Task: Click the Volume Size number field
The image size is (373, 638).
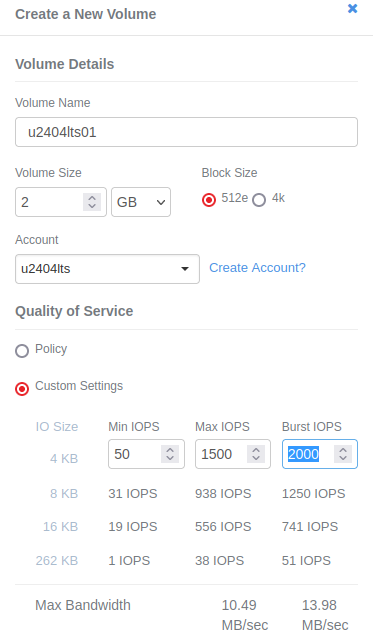Action: point(61,202)
